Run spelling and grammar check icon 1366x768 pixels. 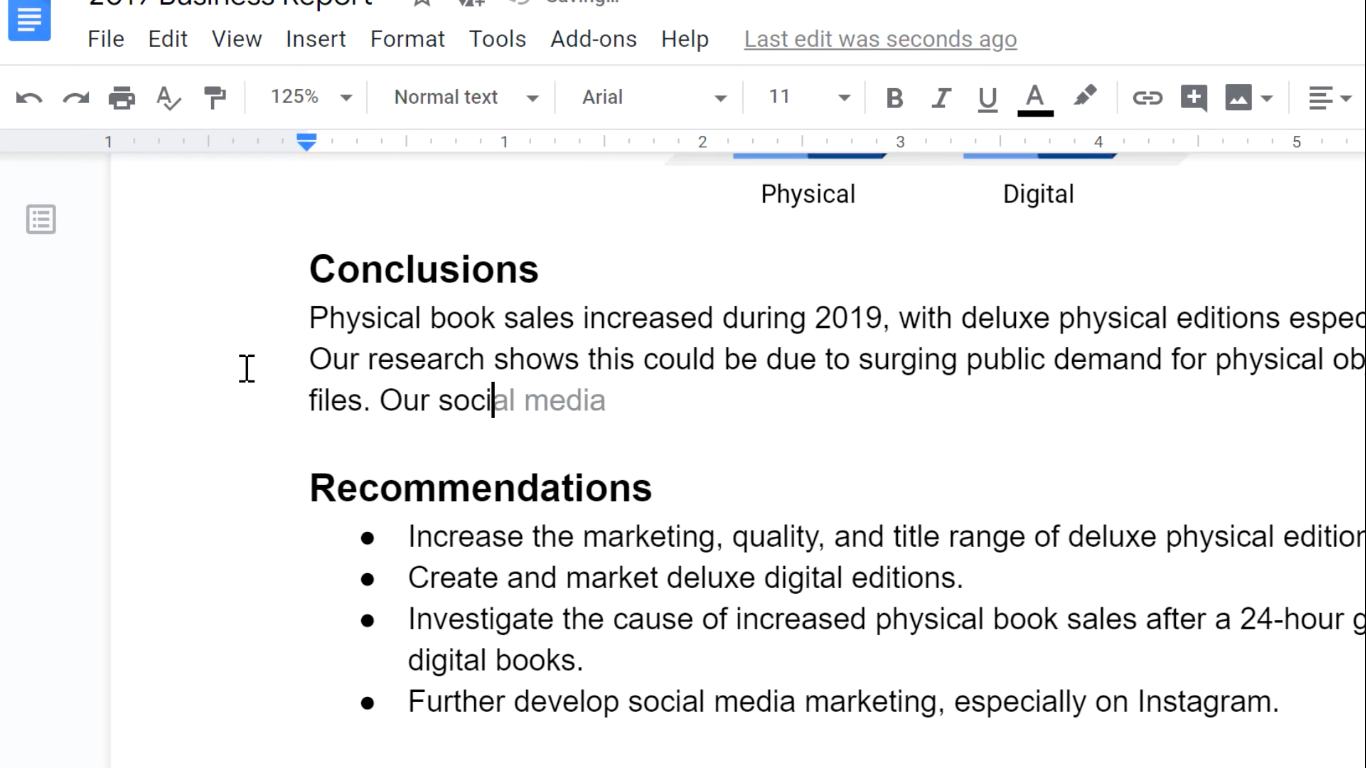click(169, 98)
